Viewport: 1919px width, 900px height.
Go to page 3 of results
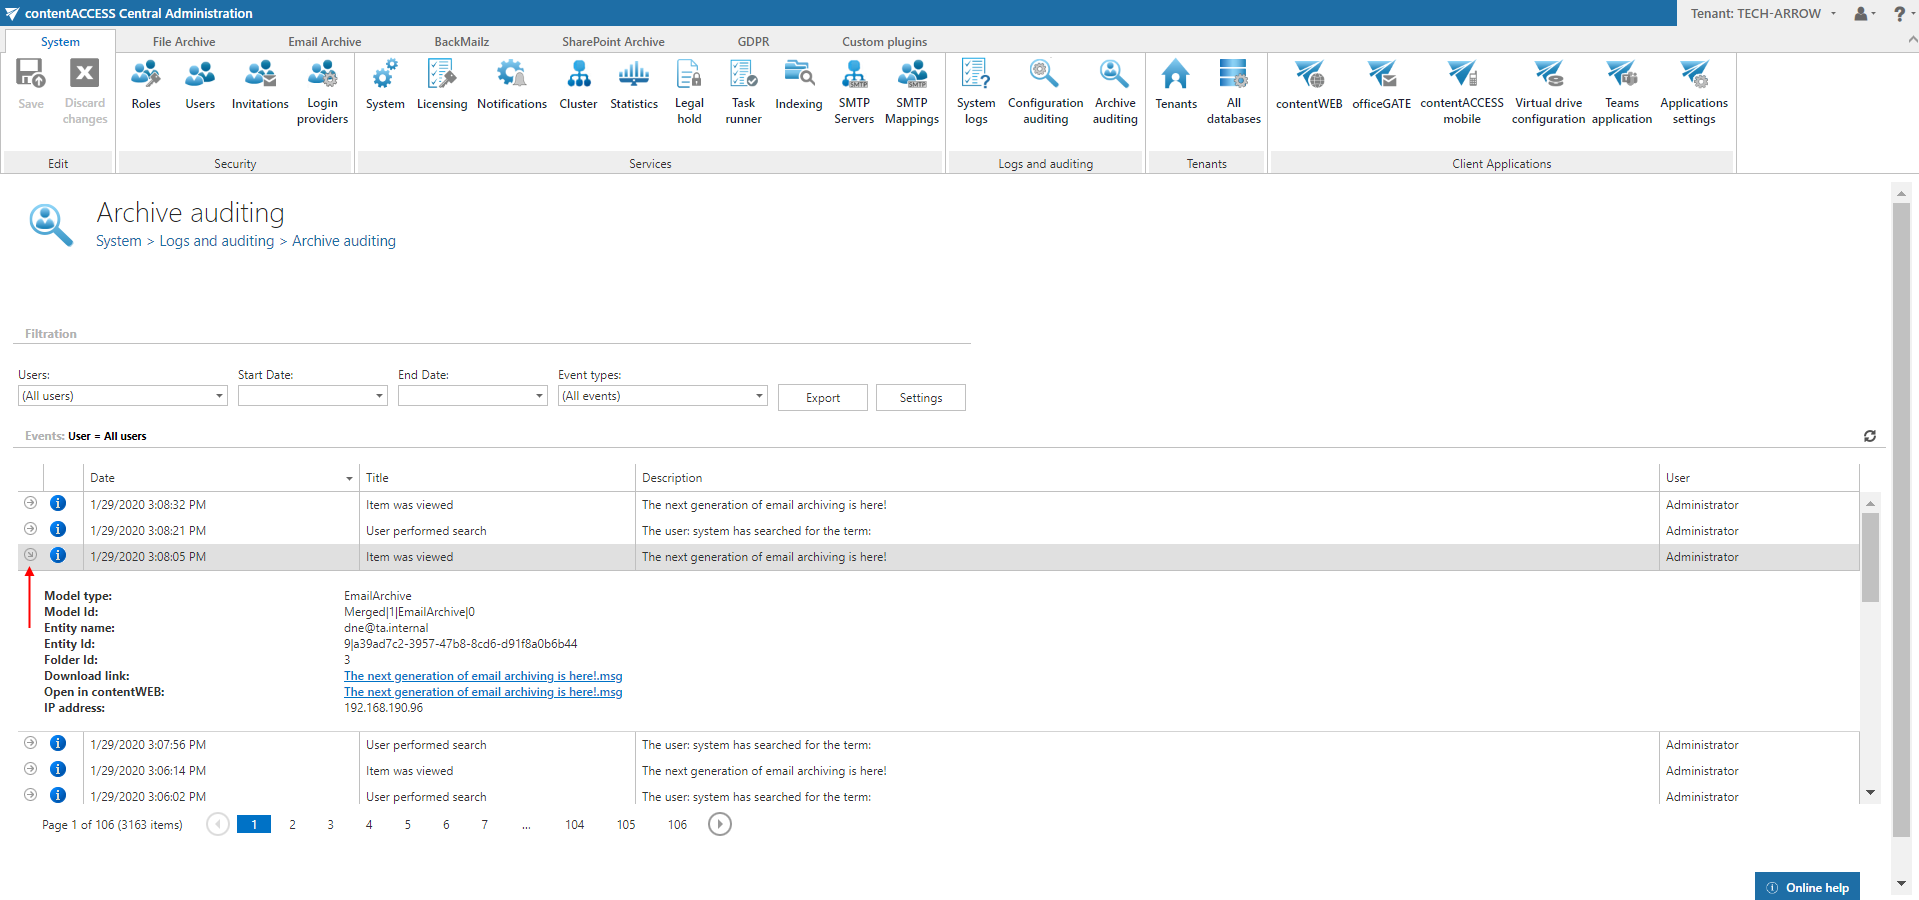click(x=330, y=825)
